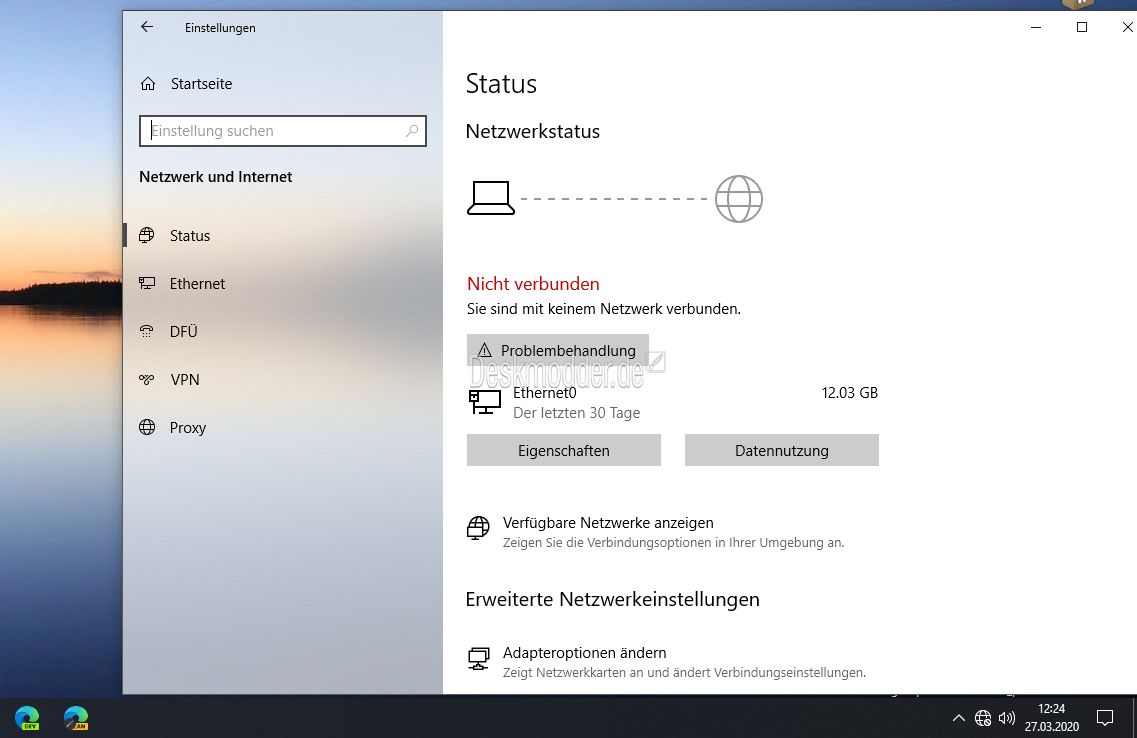The width and height of the screenshot is (1137, 738).
Task: Open the Proxy settings page
Action: click(188, 428)
